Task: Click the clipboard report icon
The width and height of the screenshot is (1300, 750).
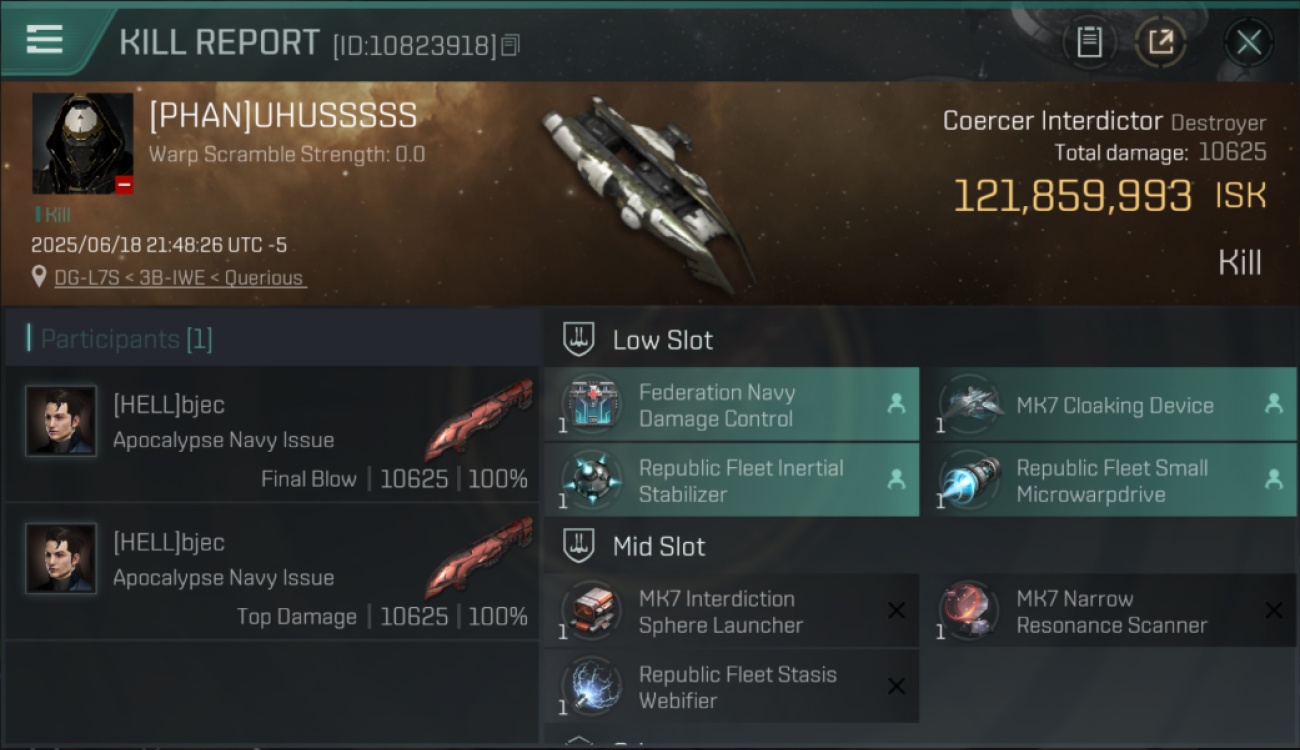Action: point(1089,42)
